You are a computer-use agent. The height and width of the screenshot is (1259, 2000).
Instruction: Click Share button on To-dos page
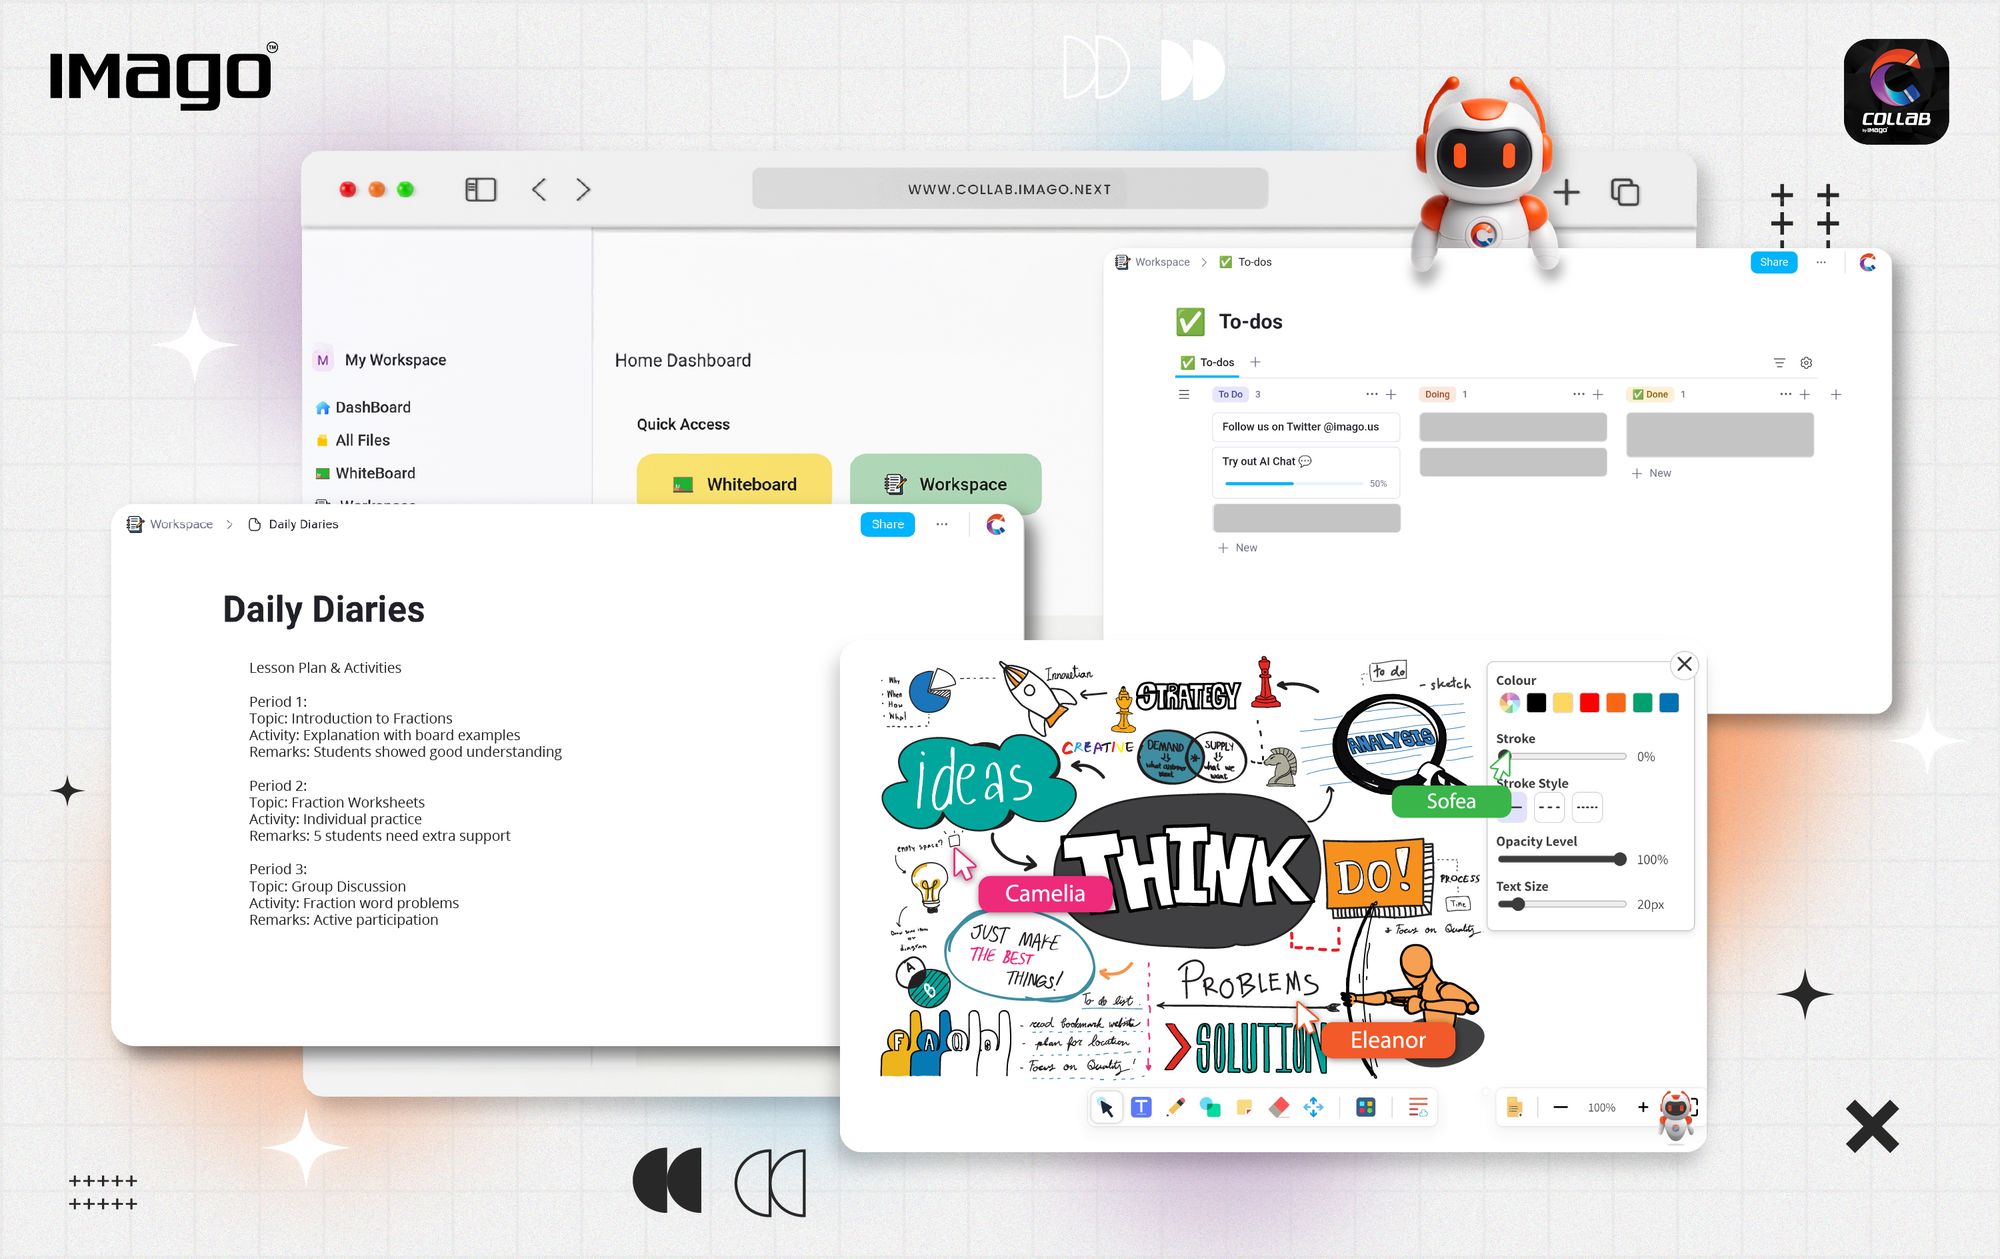coord(1773,262)
